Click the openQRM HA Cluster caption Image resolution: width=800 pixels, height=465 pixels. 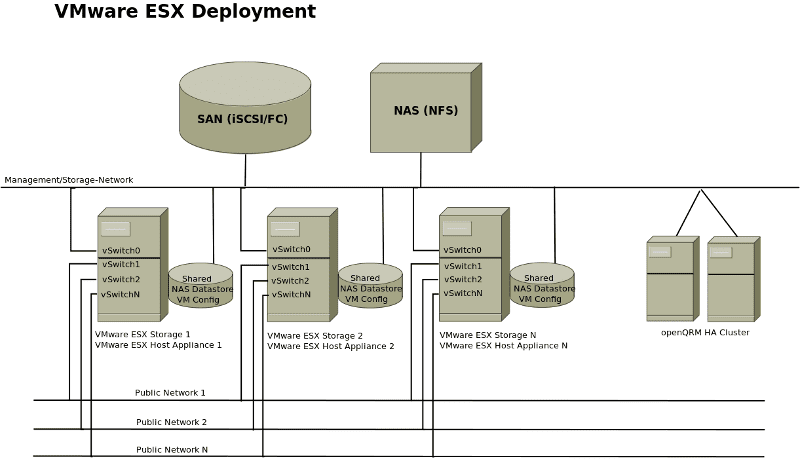pyautogui.click(x=705, y=332)
